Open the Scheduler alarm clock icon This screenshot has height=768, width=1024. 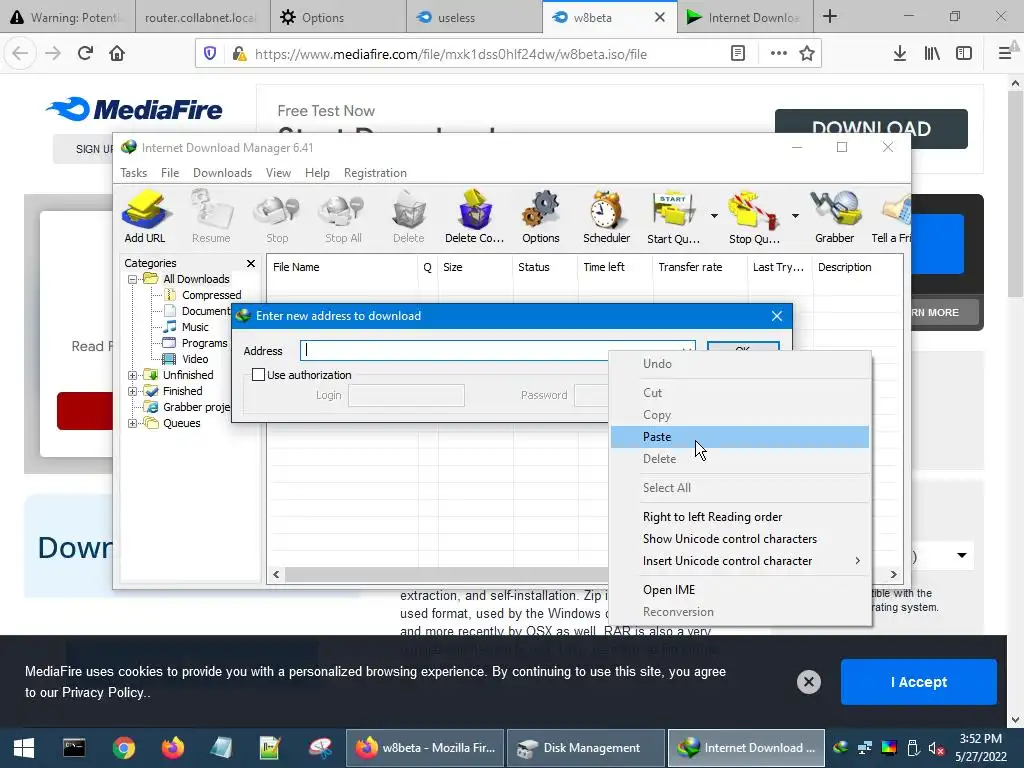pos(607,217)
